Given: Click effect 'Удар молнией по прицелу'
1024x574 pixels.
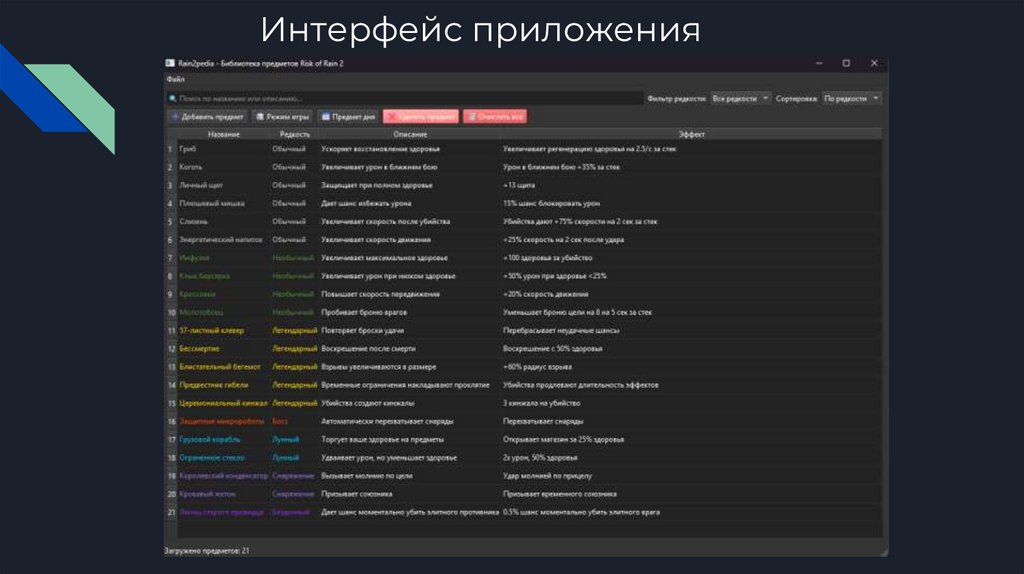Looking at the screenshot, I should click(547, 476).
